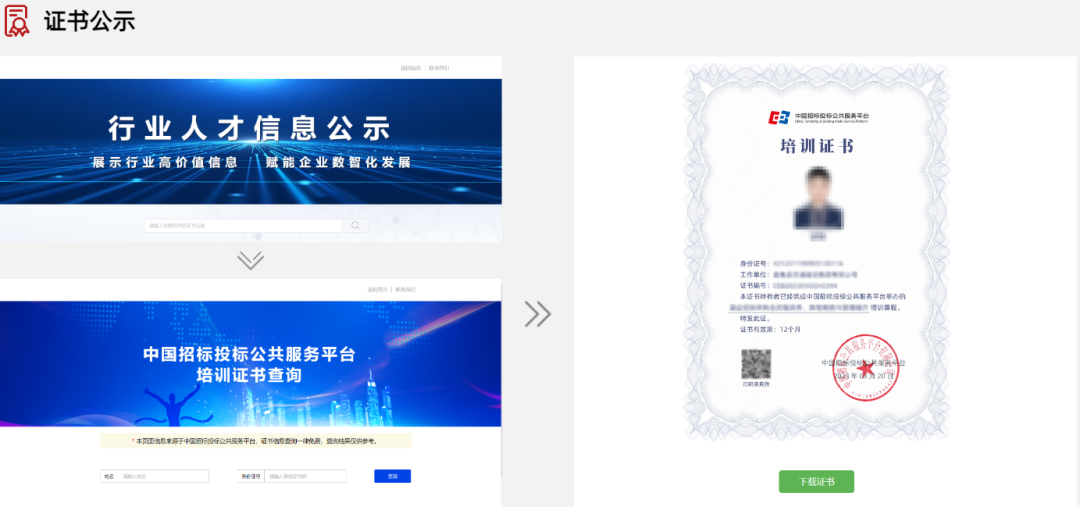Image resolution: width=1080 pixels, height=507 pixels.
Task: Click the 中国招标投标公共服务平台 logo atop certificate
Action: [x=818, y=118]
